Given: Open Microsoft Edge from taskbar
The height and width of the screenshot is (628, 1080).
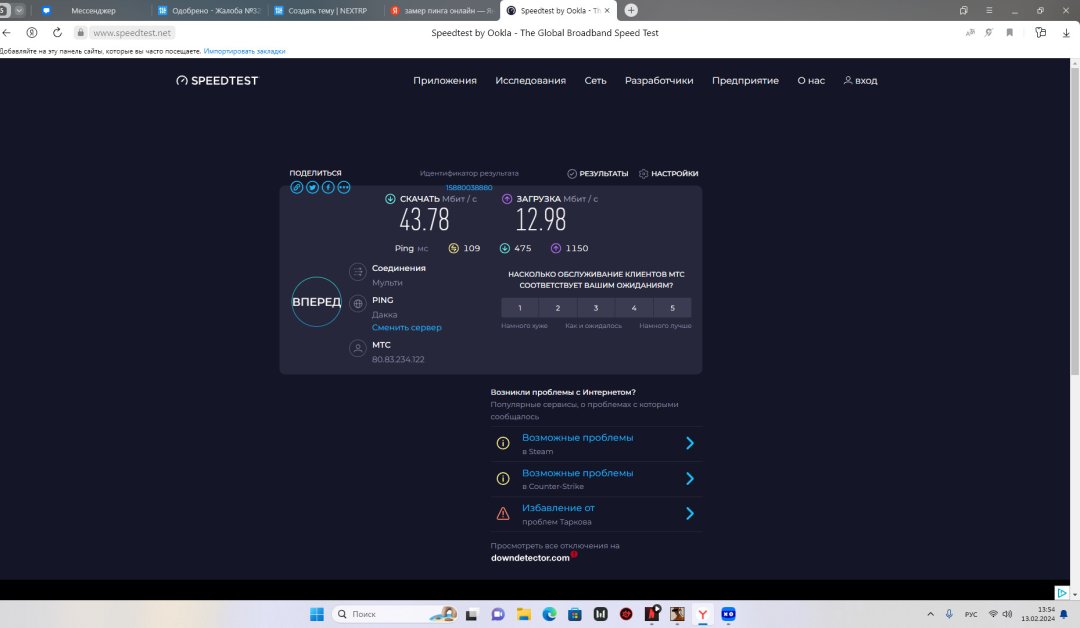Looking at the screenshot, I should click(549, 614).
